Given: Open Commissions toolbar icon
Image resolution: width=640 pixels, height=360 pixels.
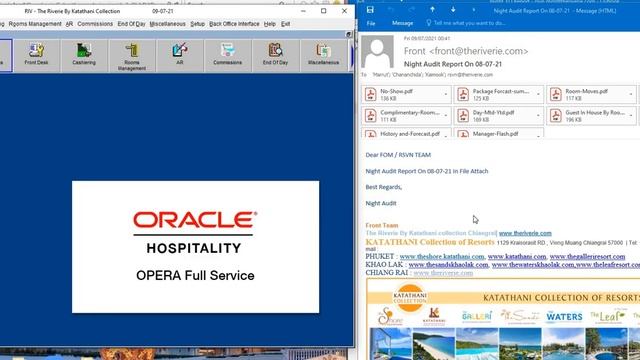Looking at the screenshot, I should pos(227,55).
